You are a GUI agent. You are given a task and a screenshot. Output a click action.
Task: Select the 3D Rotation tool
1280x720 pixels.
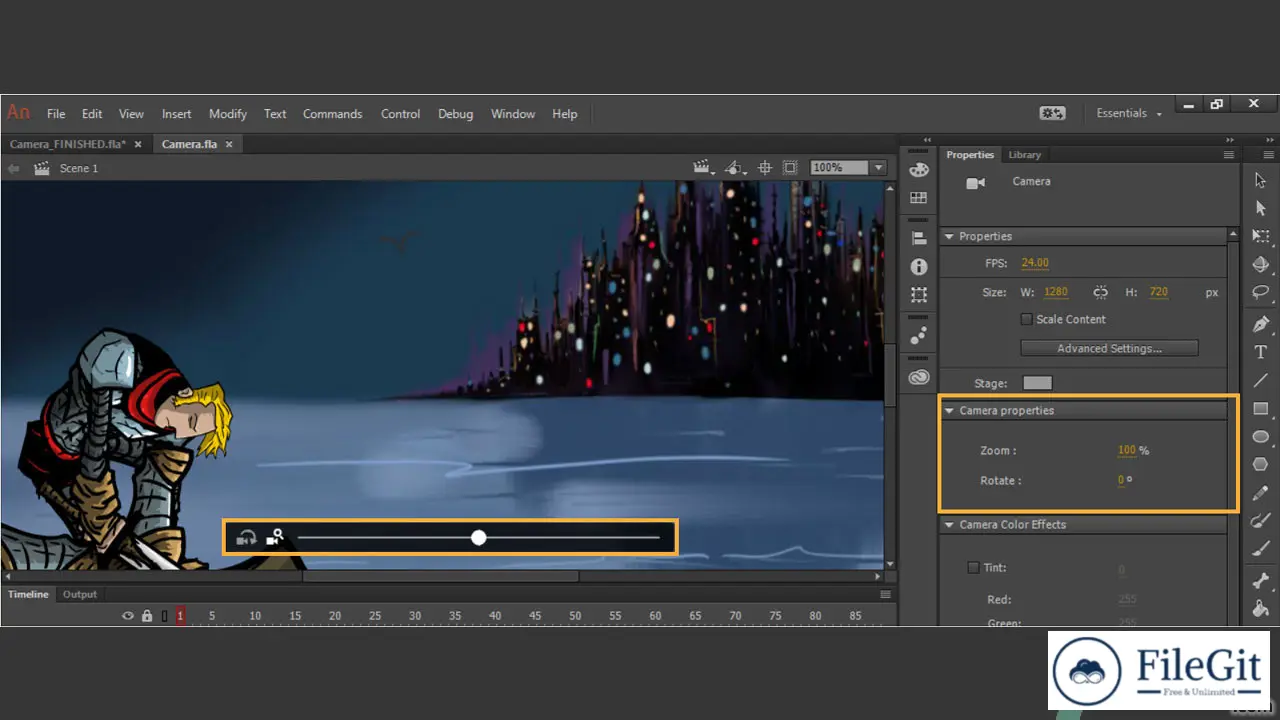[1261, 265]
